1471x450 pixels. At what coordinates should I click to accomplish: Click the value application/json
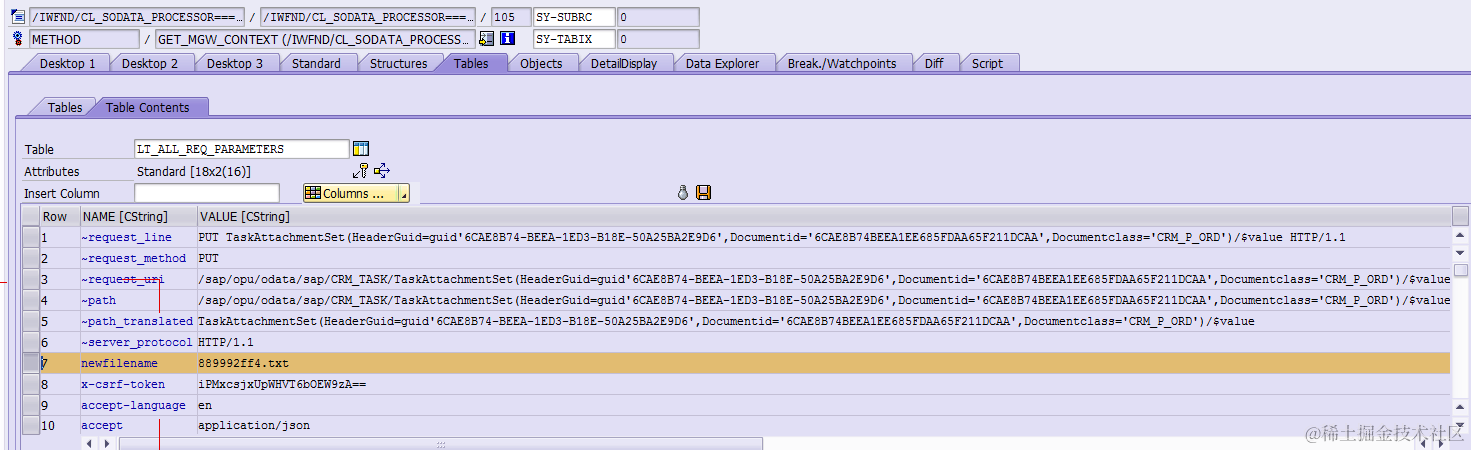tap(254, 426)
